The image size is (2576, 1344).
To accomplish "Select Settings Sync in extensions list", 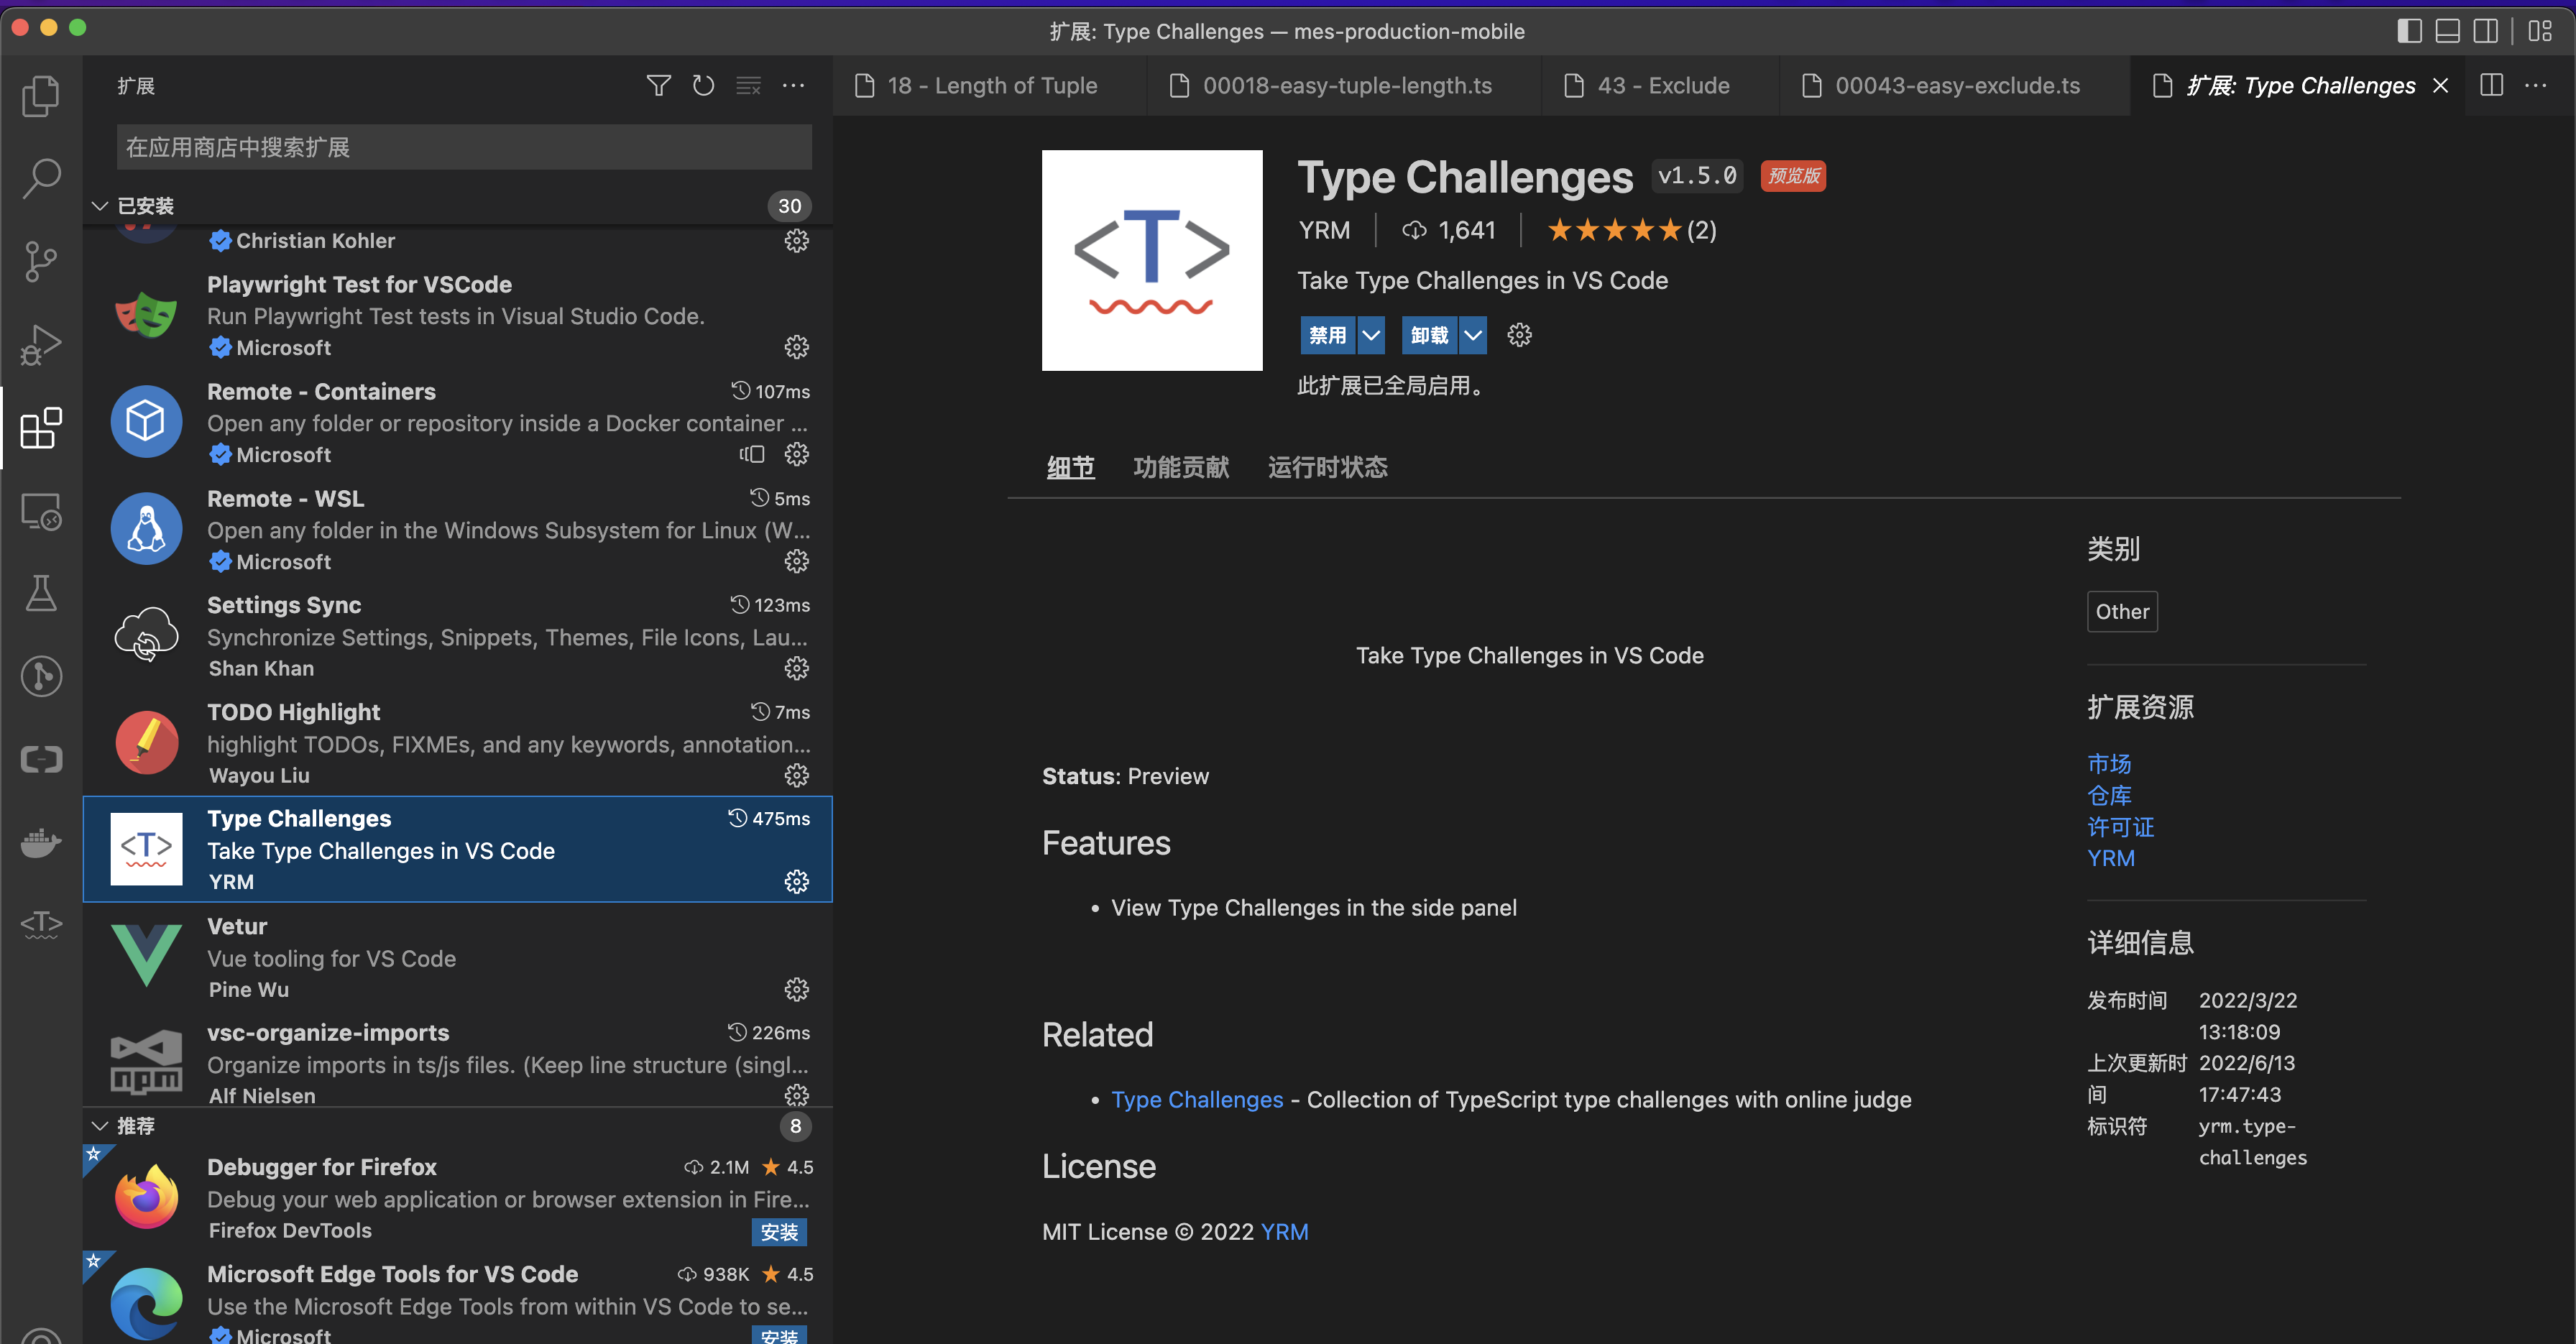I will (458, 636).
